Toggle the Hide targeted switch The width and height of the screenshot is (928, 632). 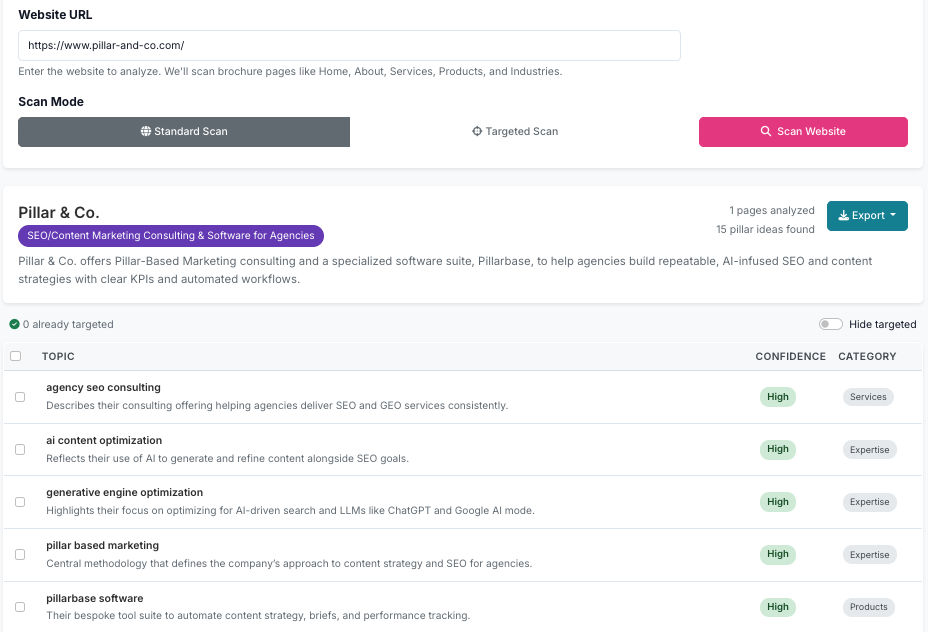pos(830,324)
